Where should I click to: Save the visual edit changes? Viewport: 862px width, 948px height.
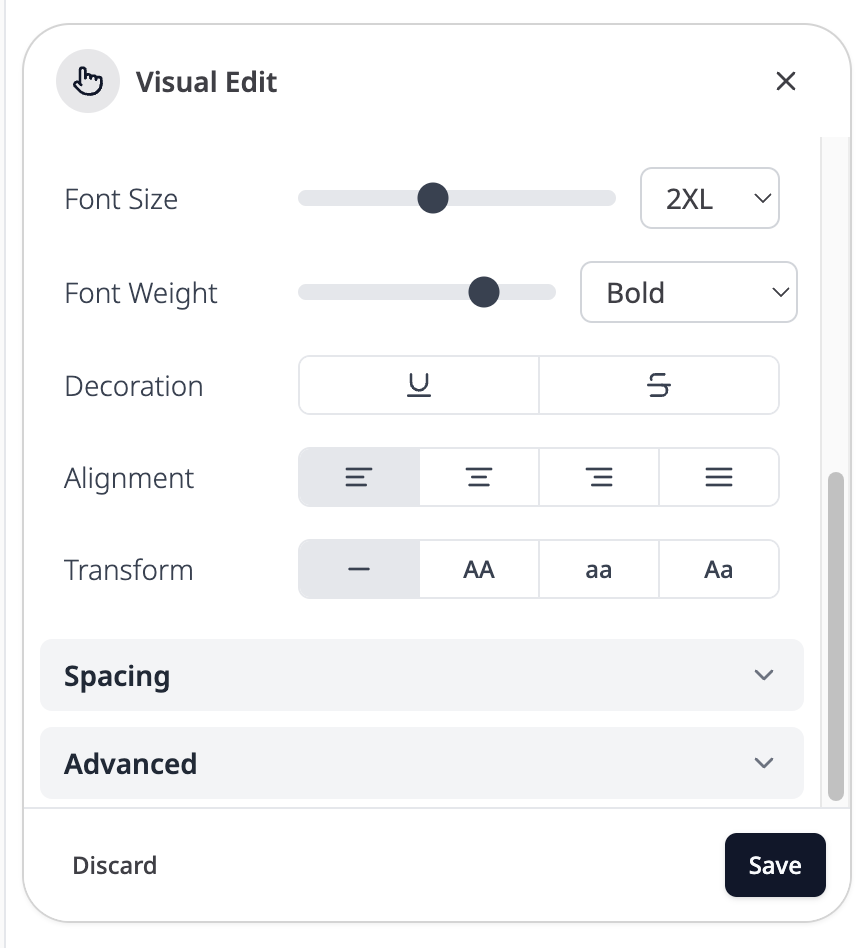point(775,865)
